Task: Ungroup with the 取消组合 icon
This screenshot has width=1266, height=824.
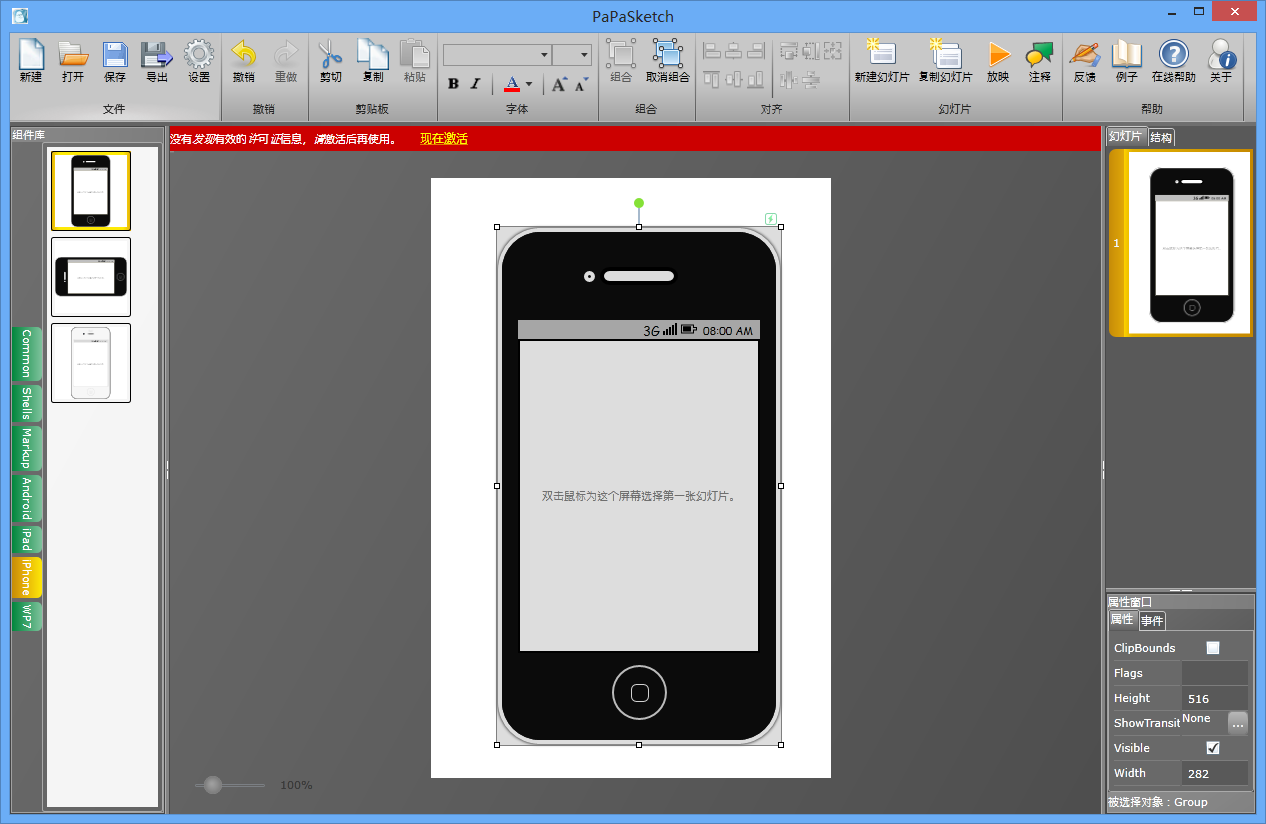Action: [x=667, y=61]
